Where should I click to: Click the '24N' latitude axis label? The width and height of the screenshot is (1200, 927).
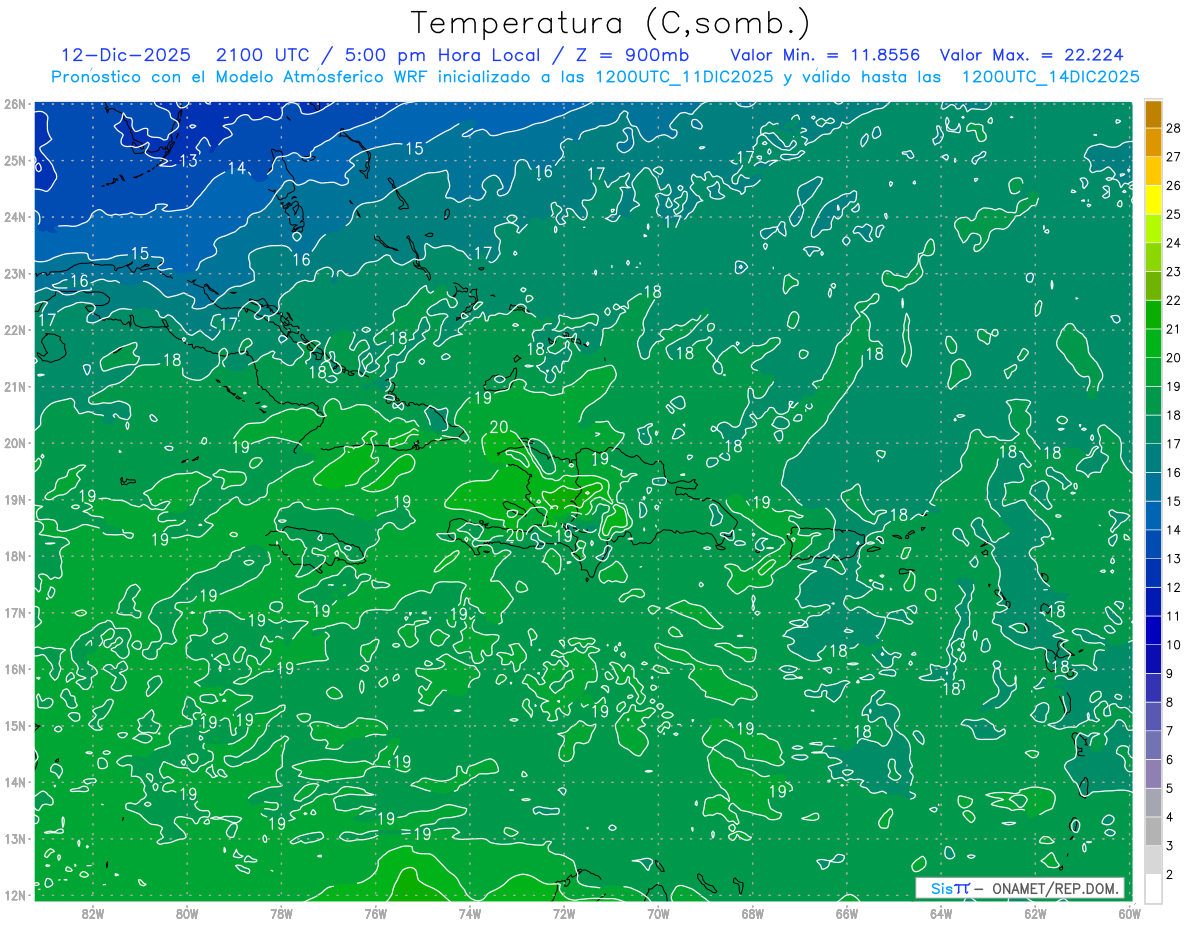[x=14, y=217]
